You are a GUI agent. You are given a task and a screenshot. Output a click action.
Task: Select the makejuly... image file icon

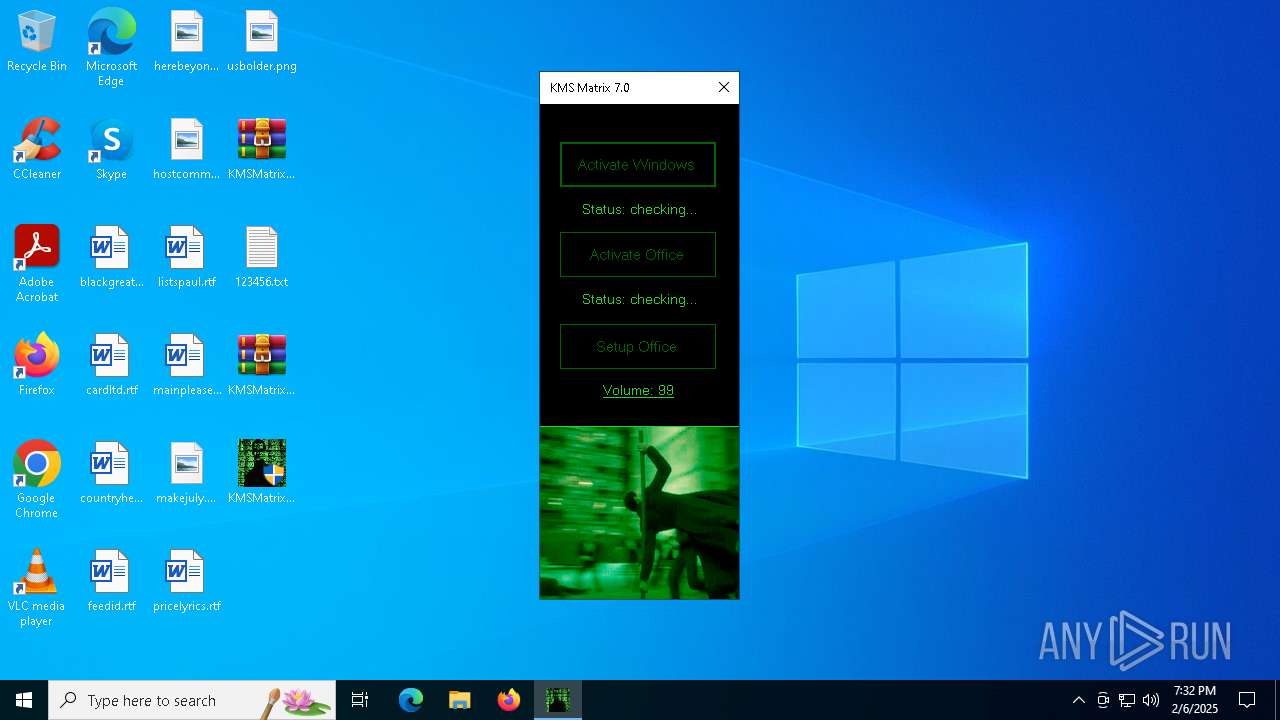[x=187, y=474]
